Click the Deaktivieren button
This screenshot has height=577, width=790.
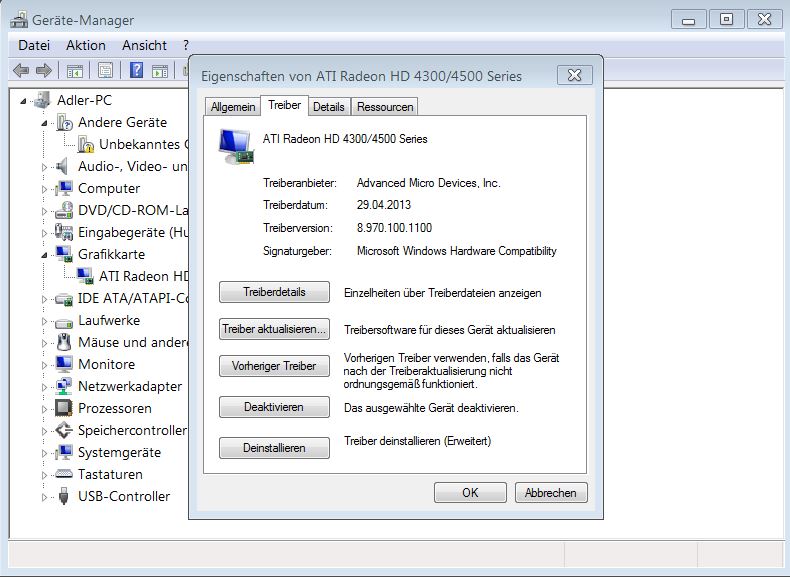pyautogui.click(x=274, y=407)
